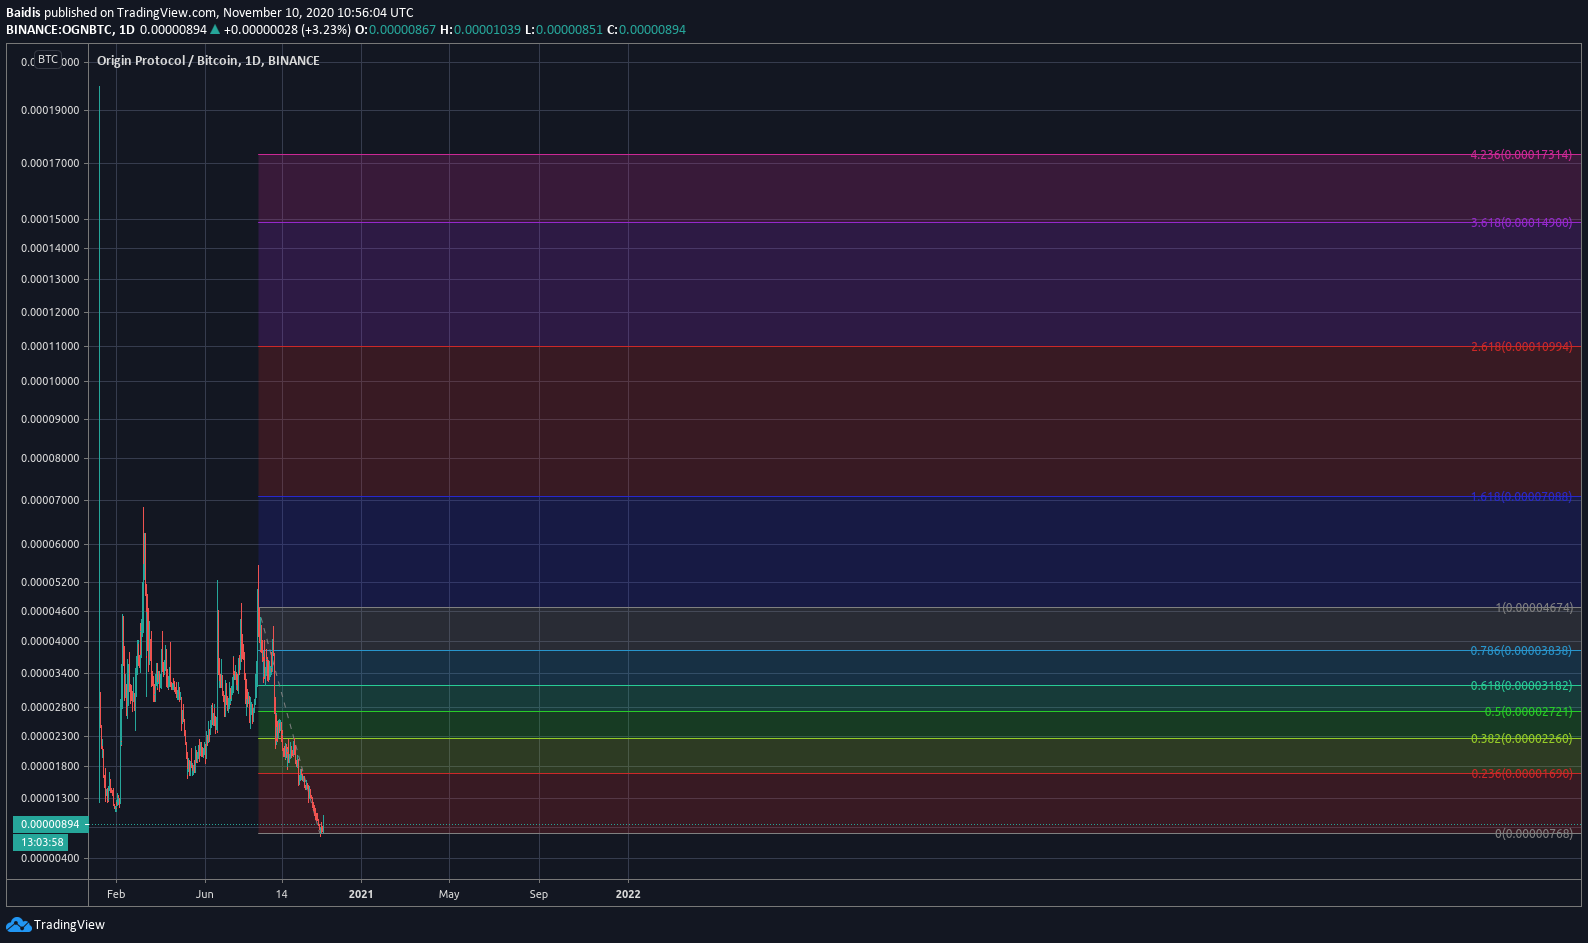This screenshot has width=1588, height=943.
Task: Click the L:0.00000851 low value in header
Action: pos(564,30)
